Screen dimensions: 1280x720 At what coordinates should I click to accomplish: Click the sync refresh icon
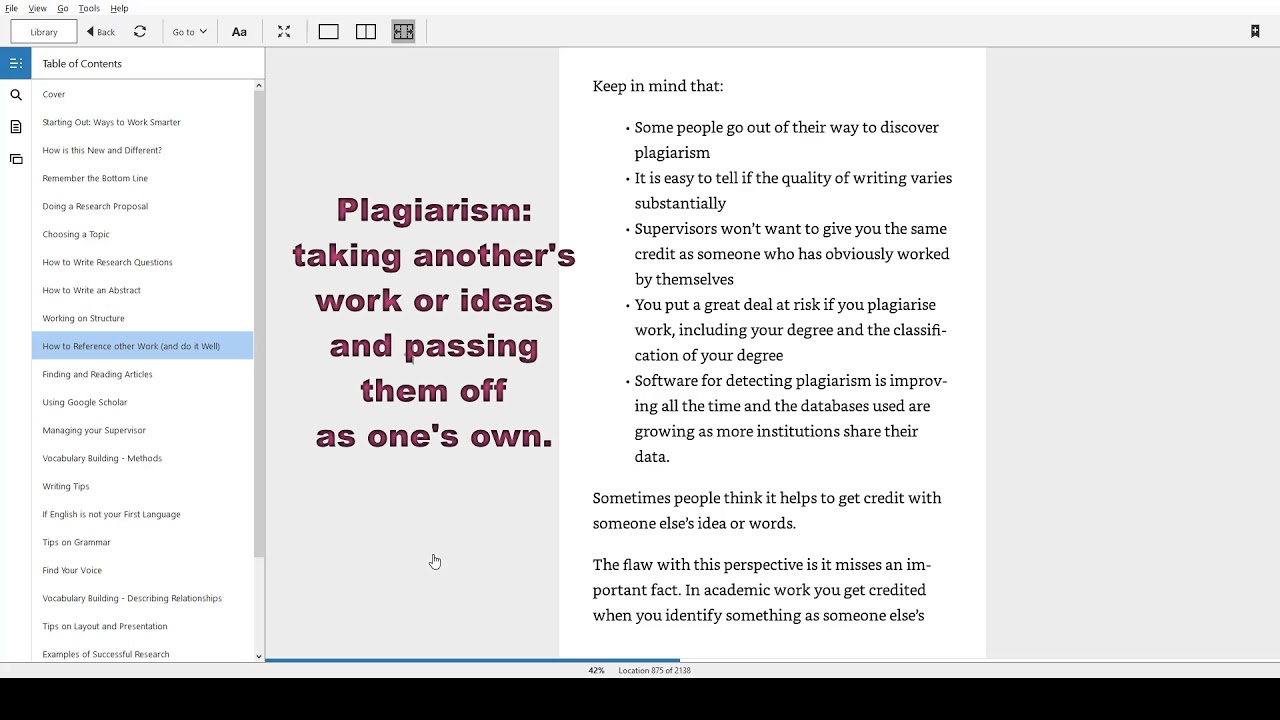coord(140,32)
